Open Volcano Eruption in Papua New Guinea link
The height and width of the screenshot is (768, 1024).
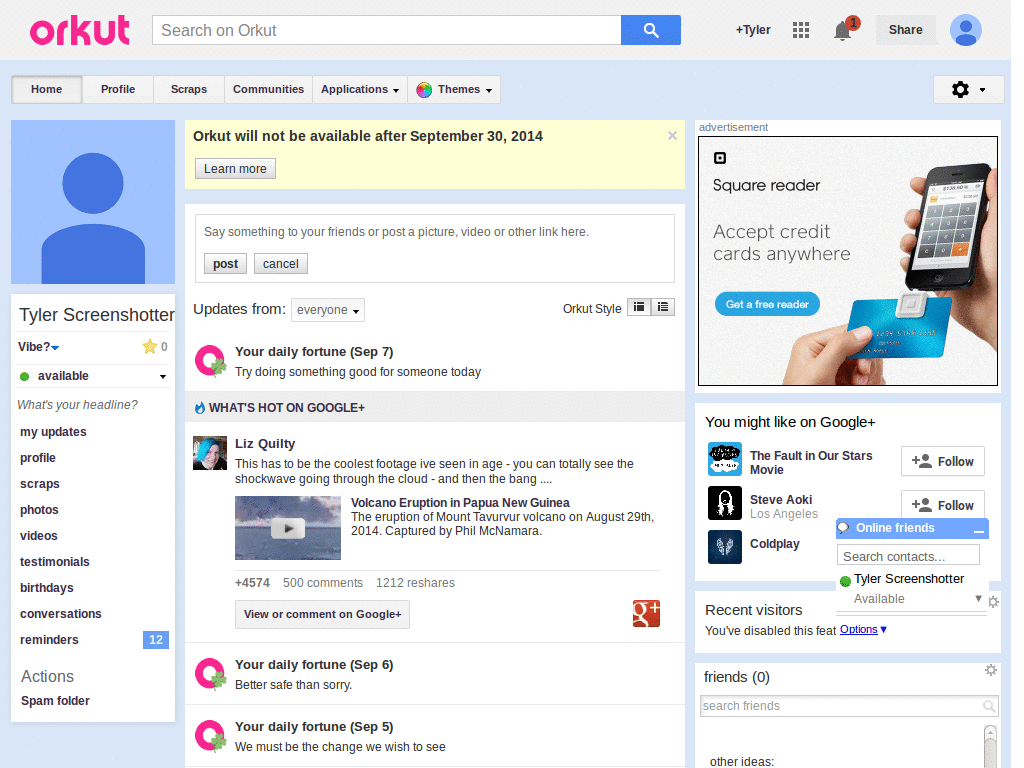(x=460, y=503)
